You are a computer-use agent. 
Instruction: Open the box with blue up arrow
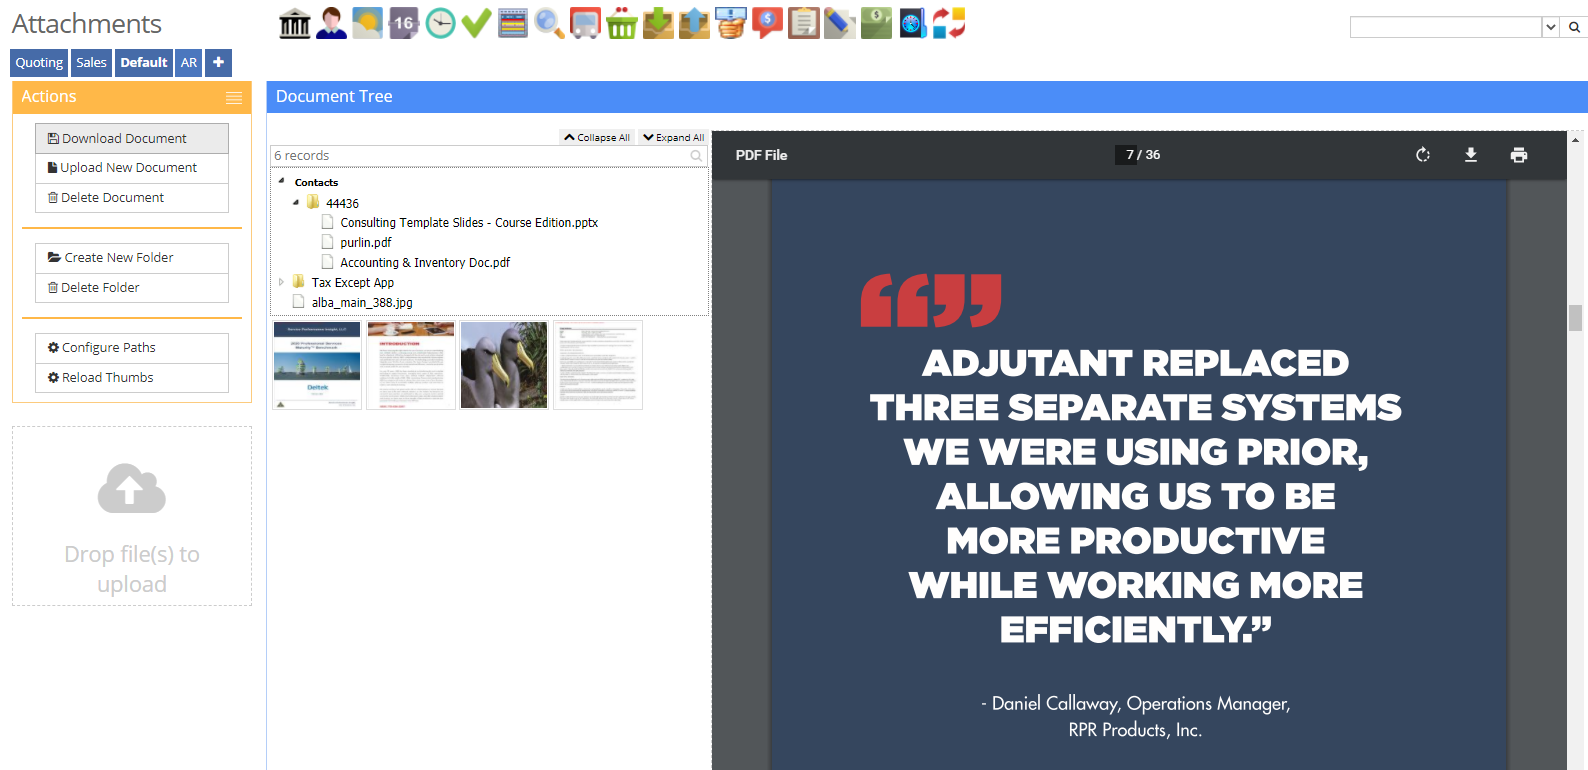(x=694, y=23)
